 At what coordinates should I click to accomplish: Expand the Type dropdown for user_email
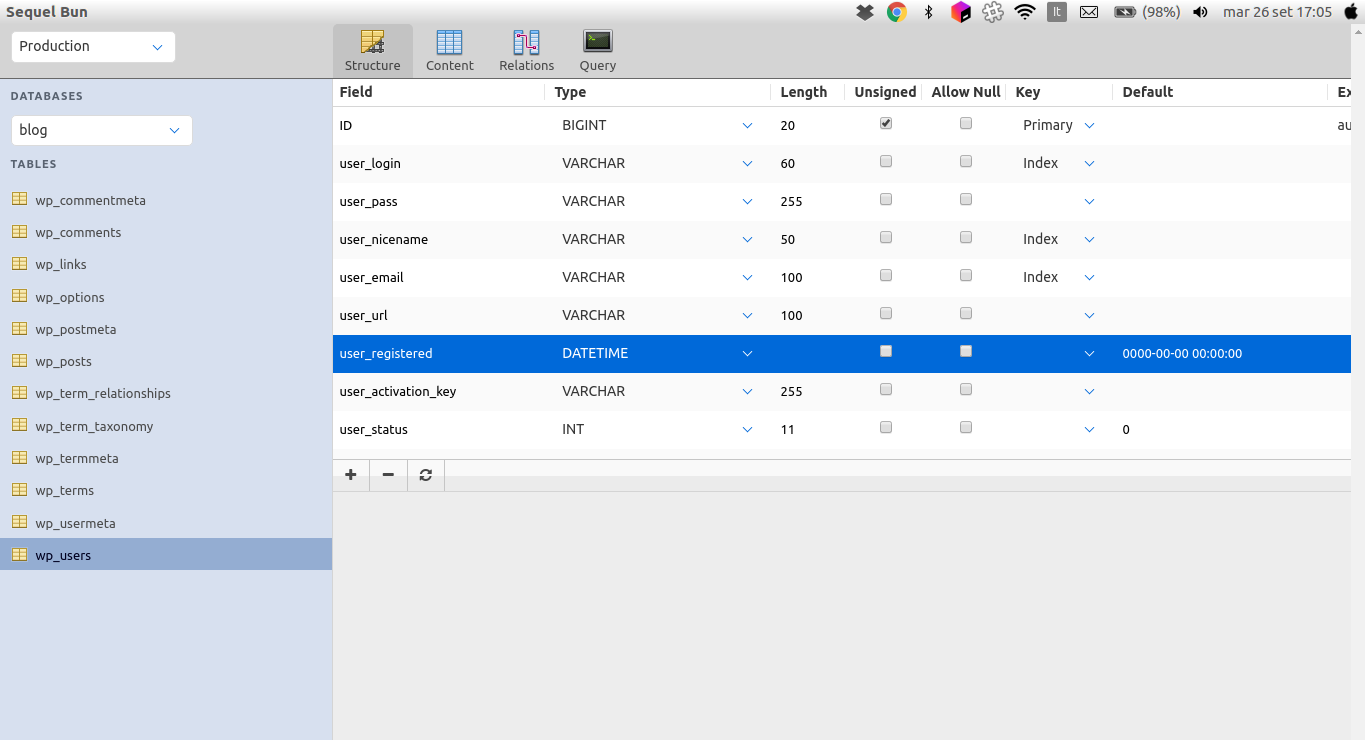click(747, 277)
